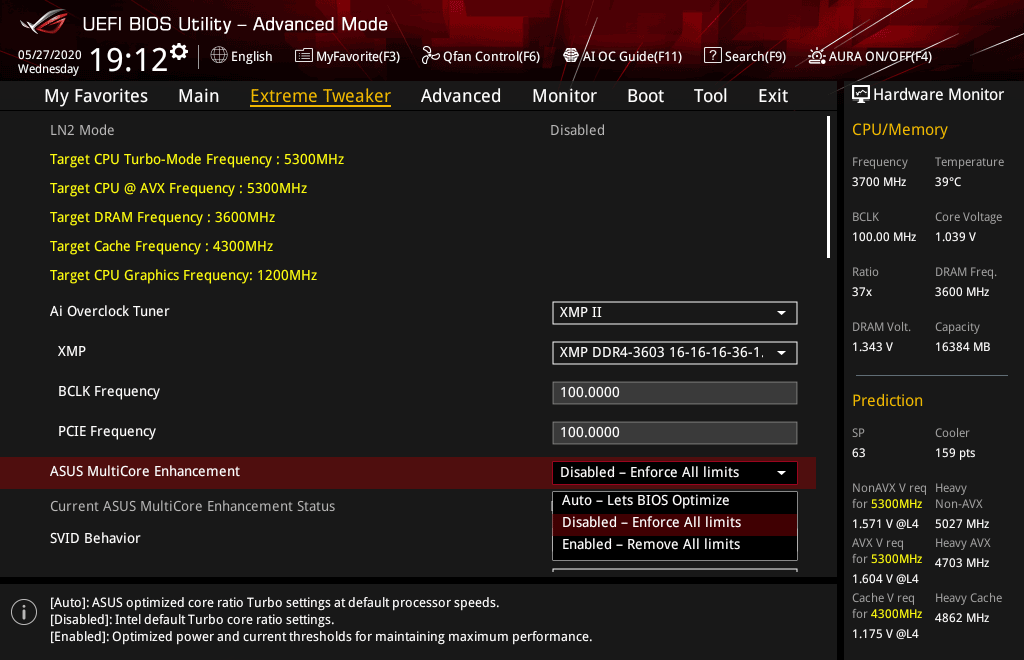Open the XMP profile dropdown
Image resolution: width=1024 pixels, height=660 pixels.
pyautogui.click(x=674, y=353)
